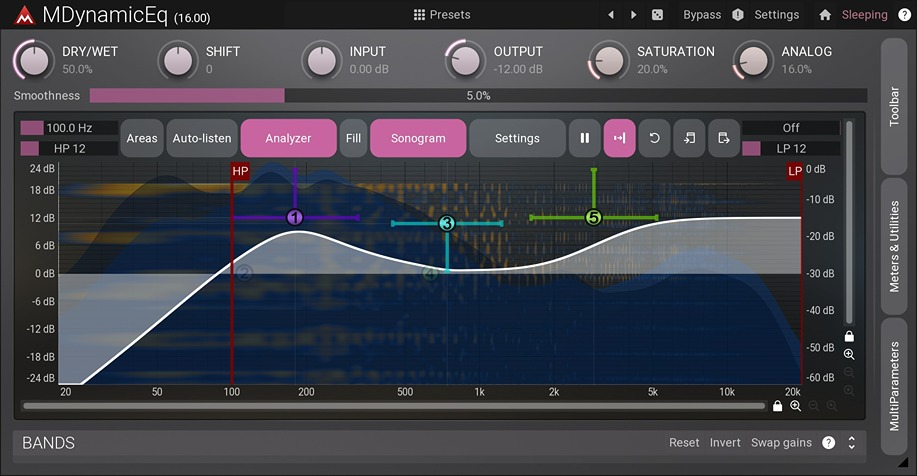
Task: Click the reset undo arrow icon
Action: click(654, 138)
